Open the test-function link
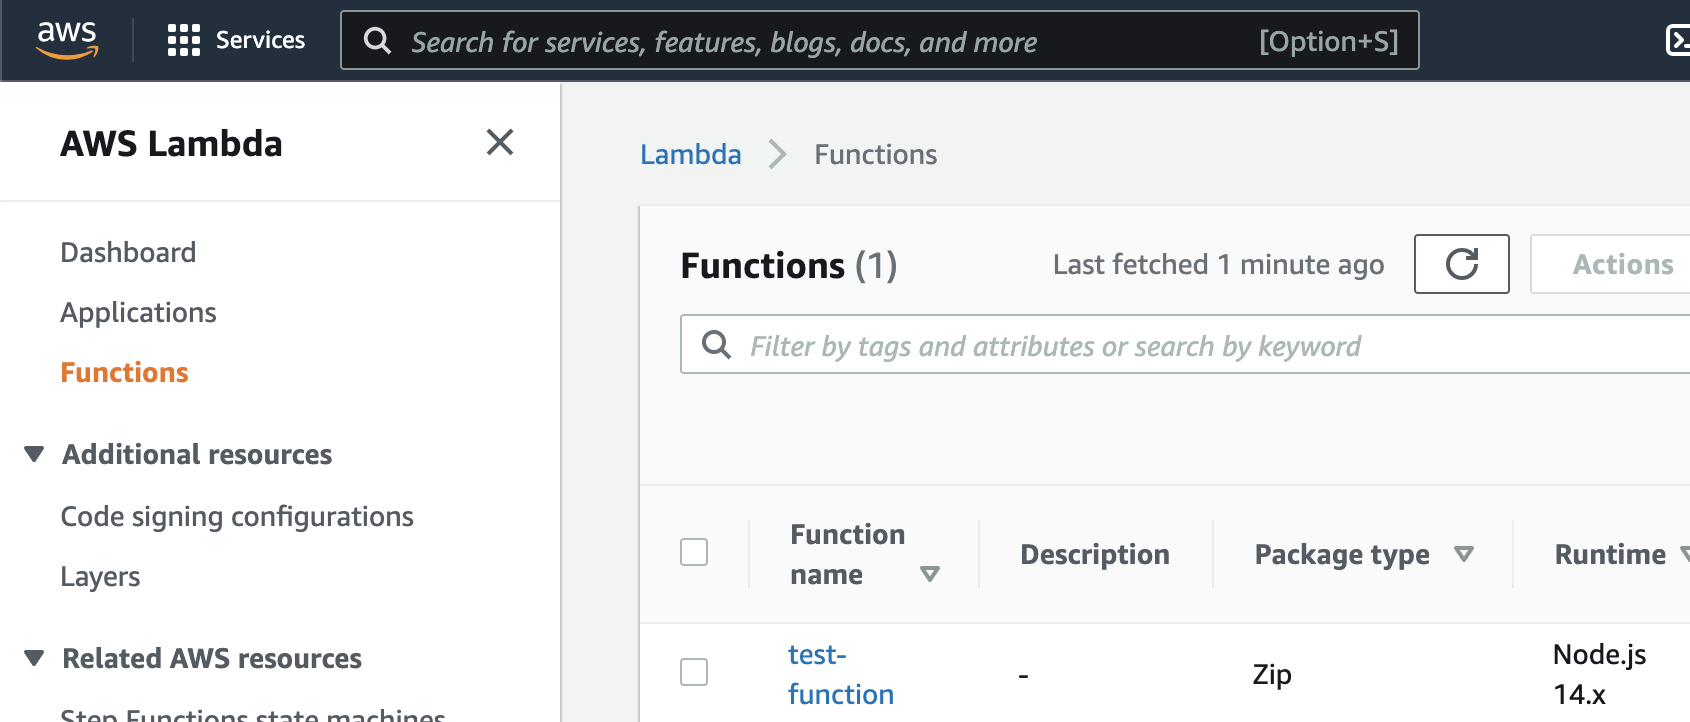The image size is (1690, 722). 840,674
